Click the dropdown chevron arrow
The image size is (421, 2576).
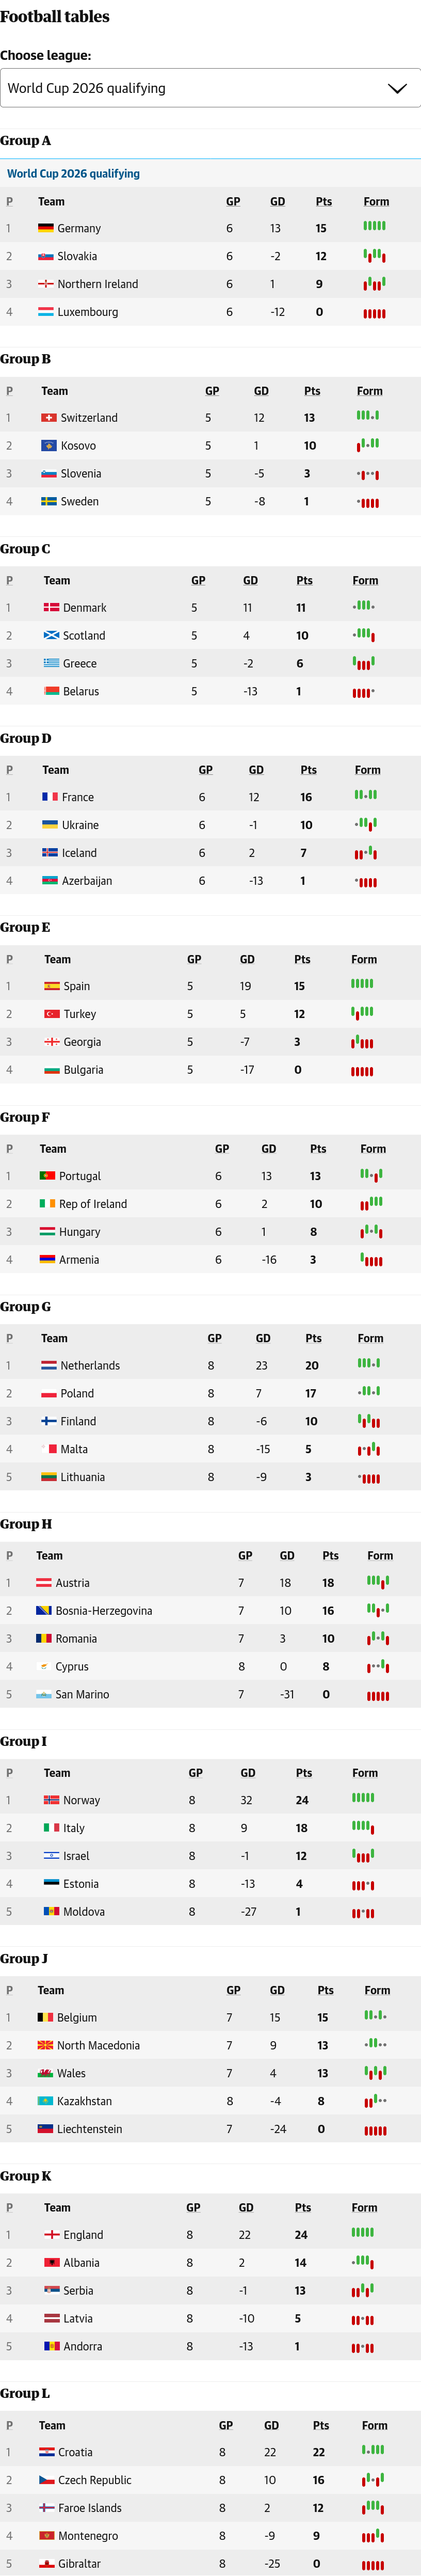pyautogui.click(x=397, y=88)
